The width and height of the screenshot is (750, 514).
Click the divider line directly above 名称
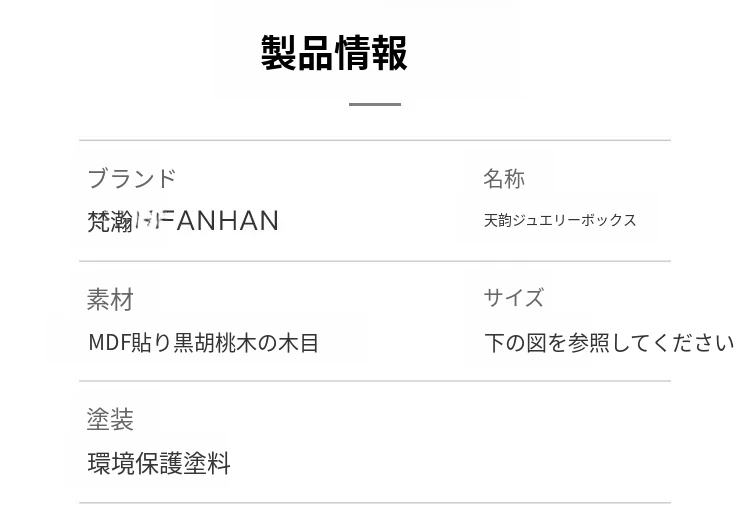pos(575,140)
